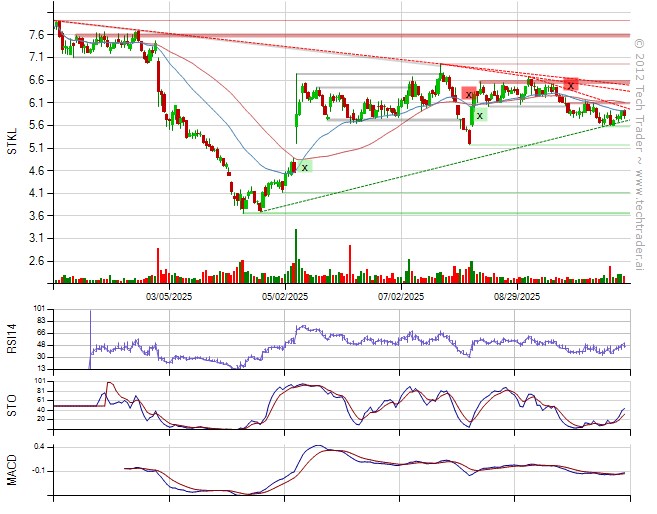Select the RSI14 indicator label

13,339
